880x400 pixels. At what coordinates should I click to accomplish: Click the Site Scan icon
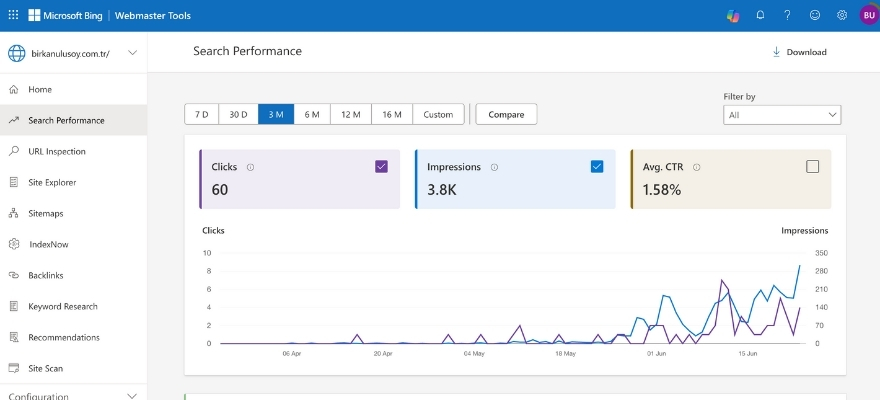point(14,368)
